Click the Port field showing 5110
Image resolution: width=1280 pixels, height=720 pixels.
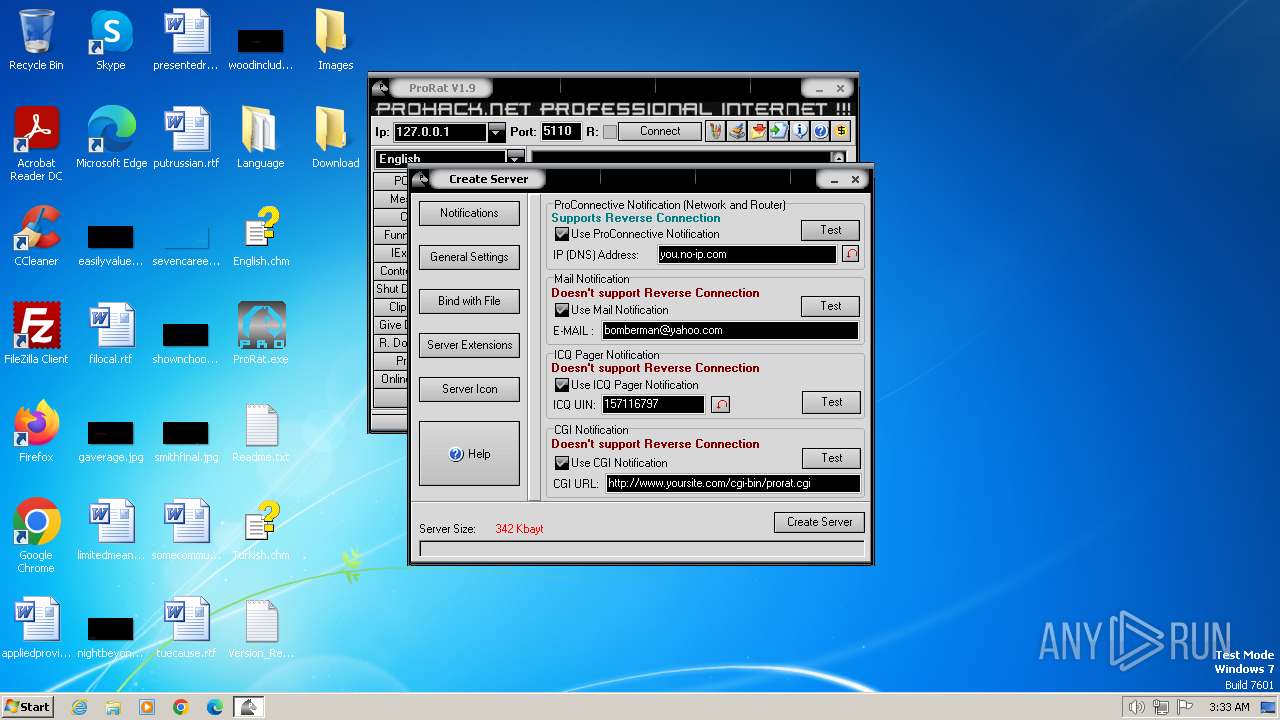pos(559,131)
